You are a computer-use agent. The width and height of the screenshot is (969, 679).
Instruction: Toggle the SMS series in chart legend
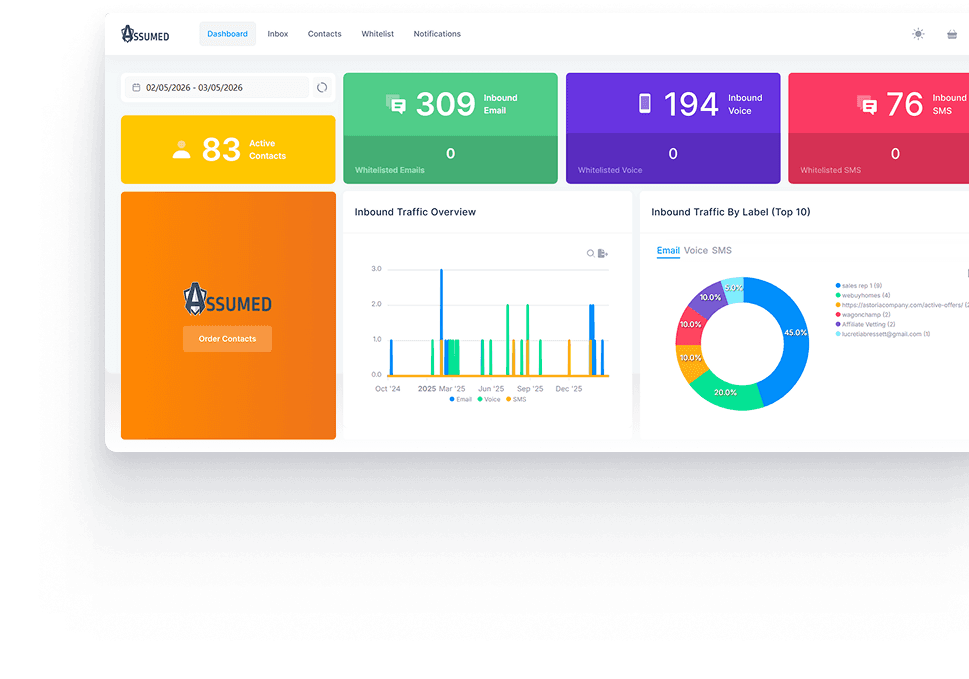[516, 399]
